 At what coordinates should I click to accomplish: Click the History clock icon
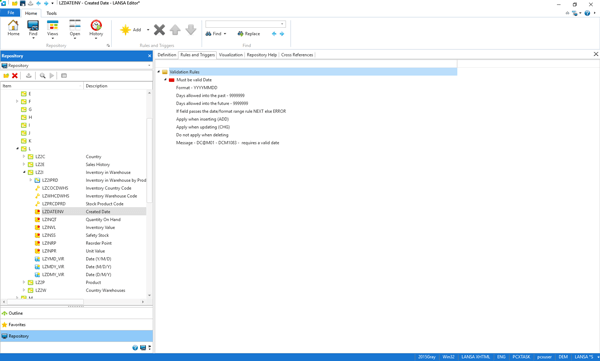[96, 26]
